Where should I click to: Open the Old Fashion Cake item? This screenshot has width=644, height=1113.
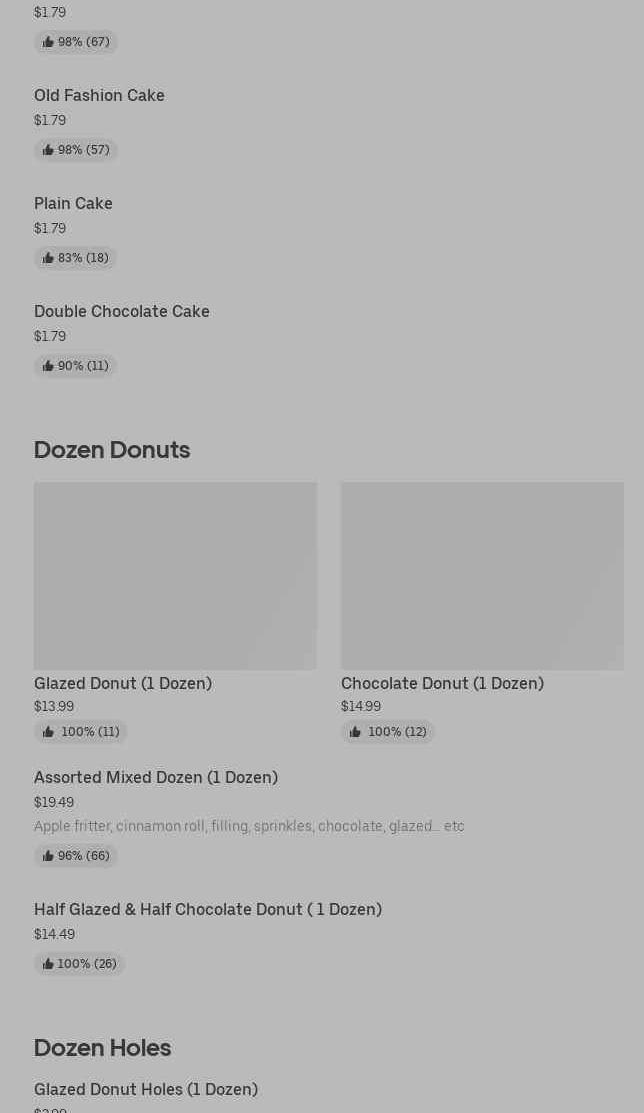(99, 96)
